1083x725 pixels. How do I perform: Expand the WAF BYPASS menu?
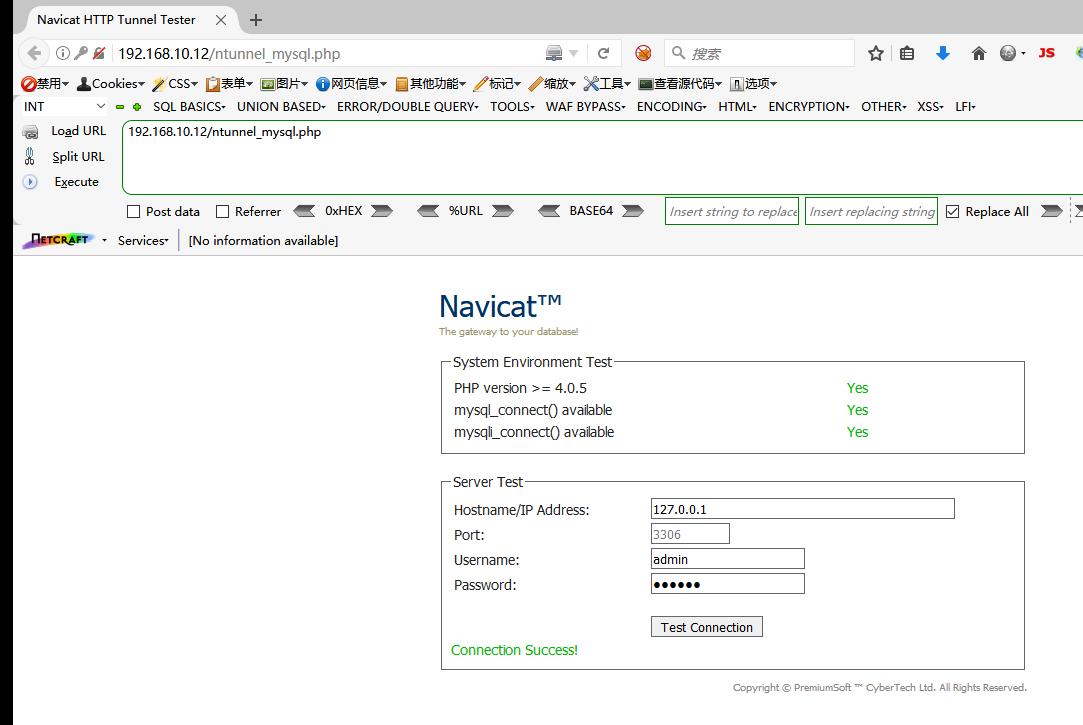[586, 106]
